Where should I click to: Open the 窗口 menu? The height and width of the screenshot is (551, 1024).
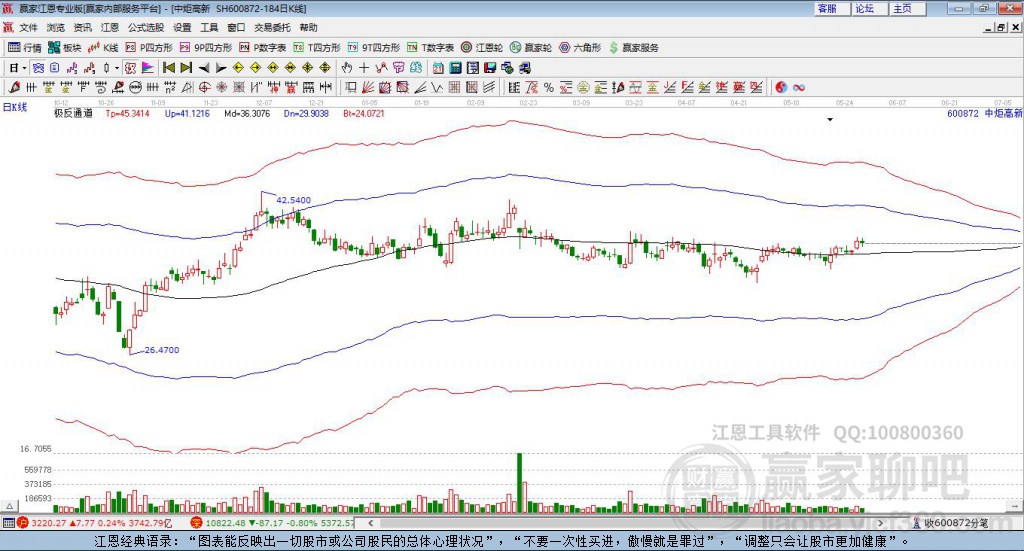point(236,27)
